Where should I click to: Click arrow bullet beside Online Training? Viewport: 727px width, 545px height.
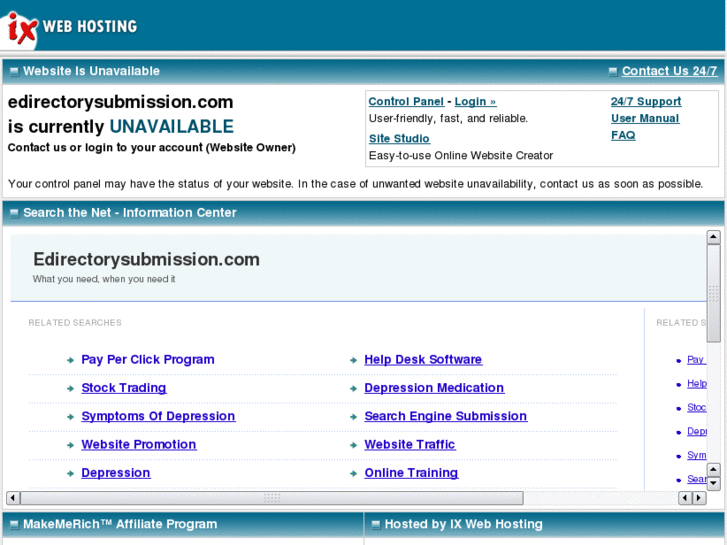coord(353,473)
